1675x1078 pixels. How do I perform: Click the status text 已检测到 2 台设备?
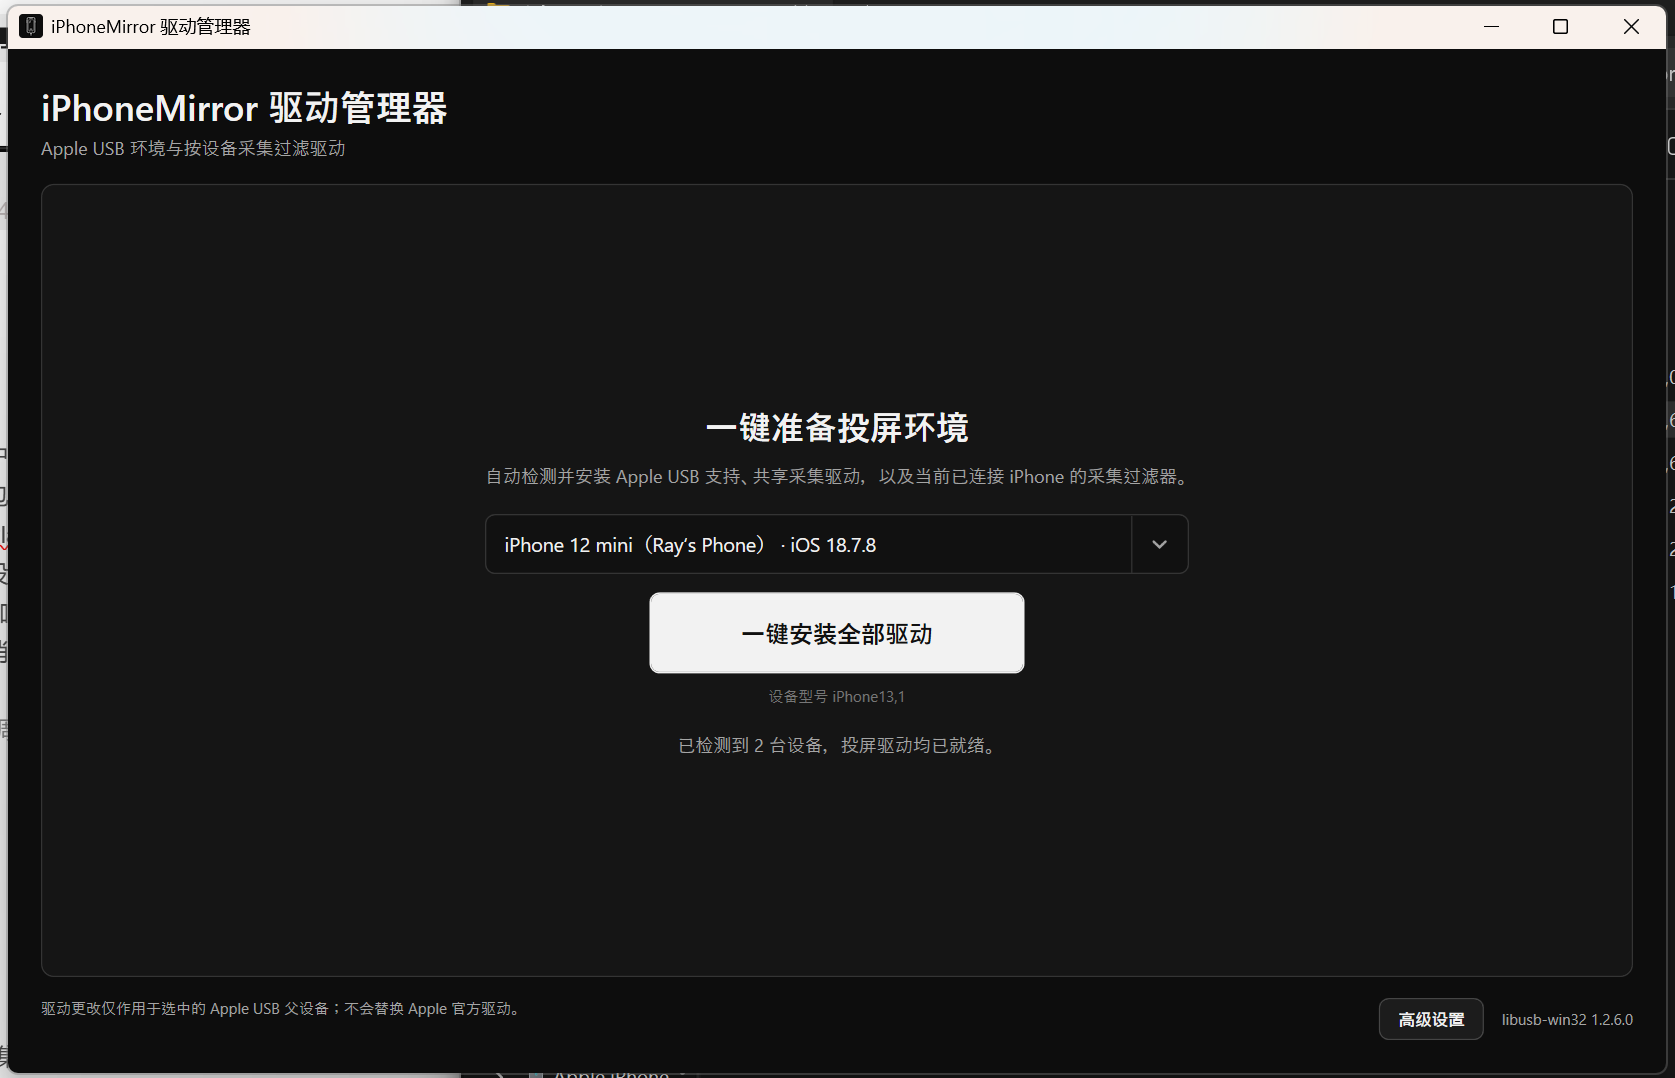[837, 746]
